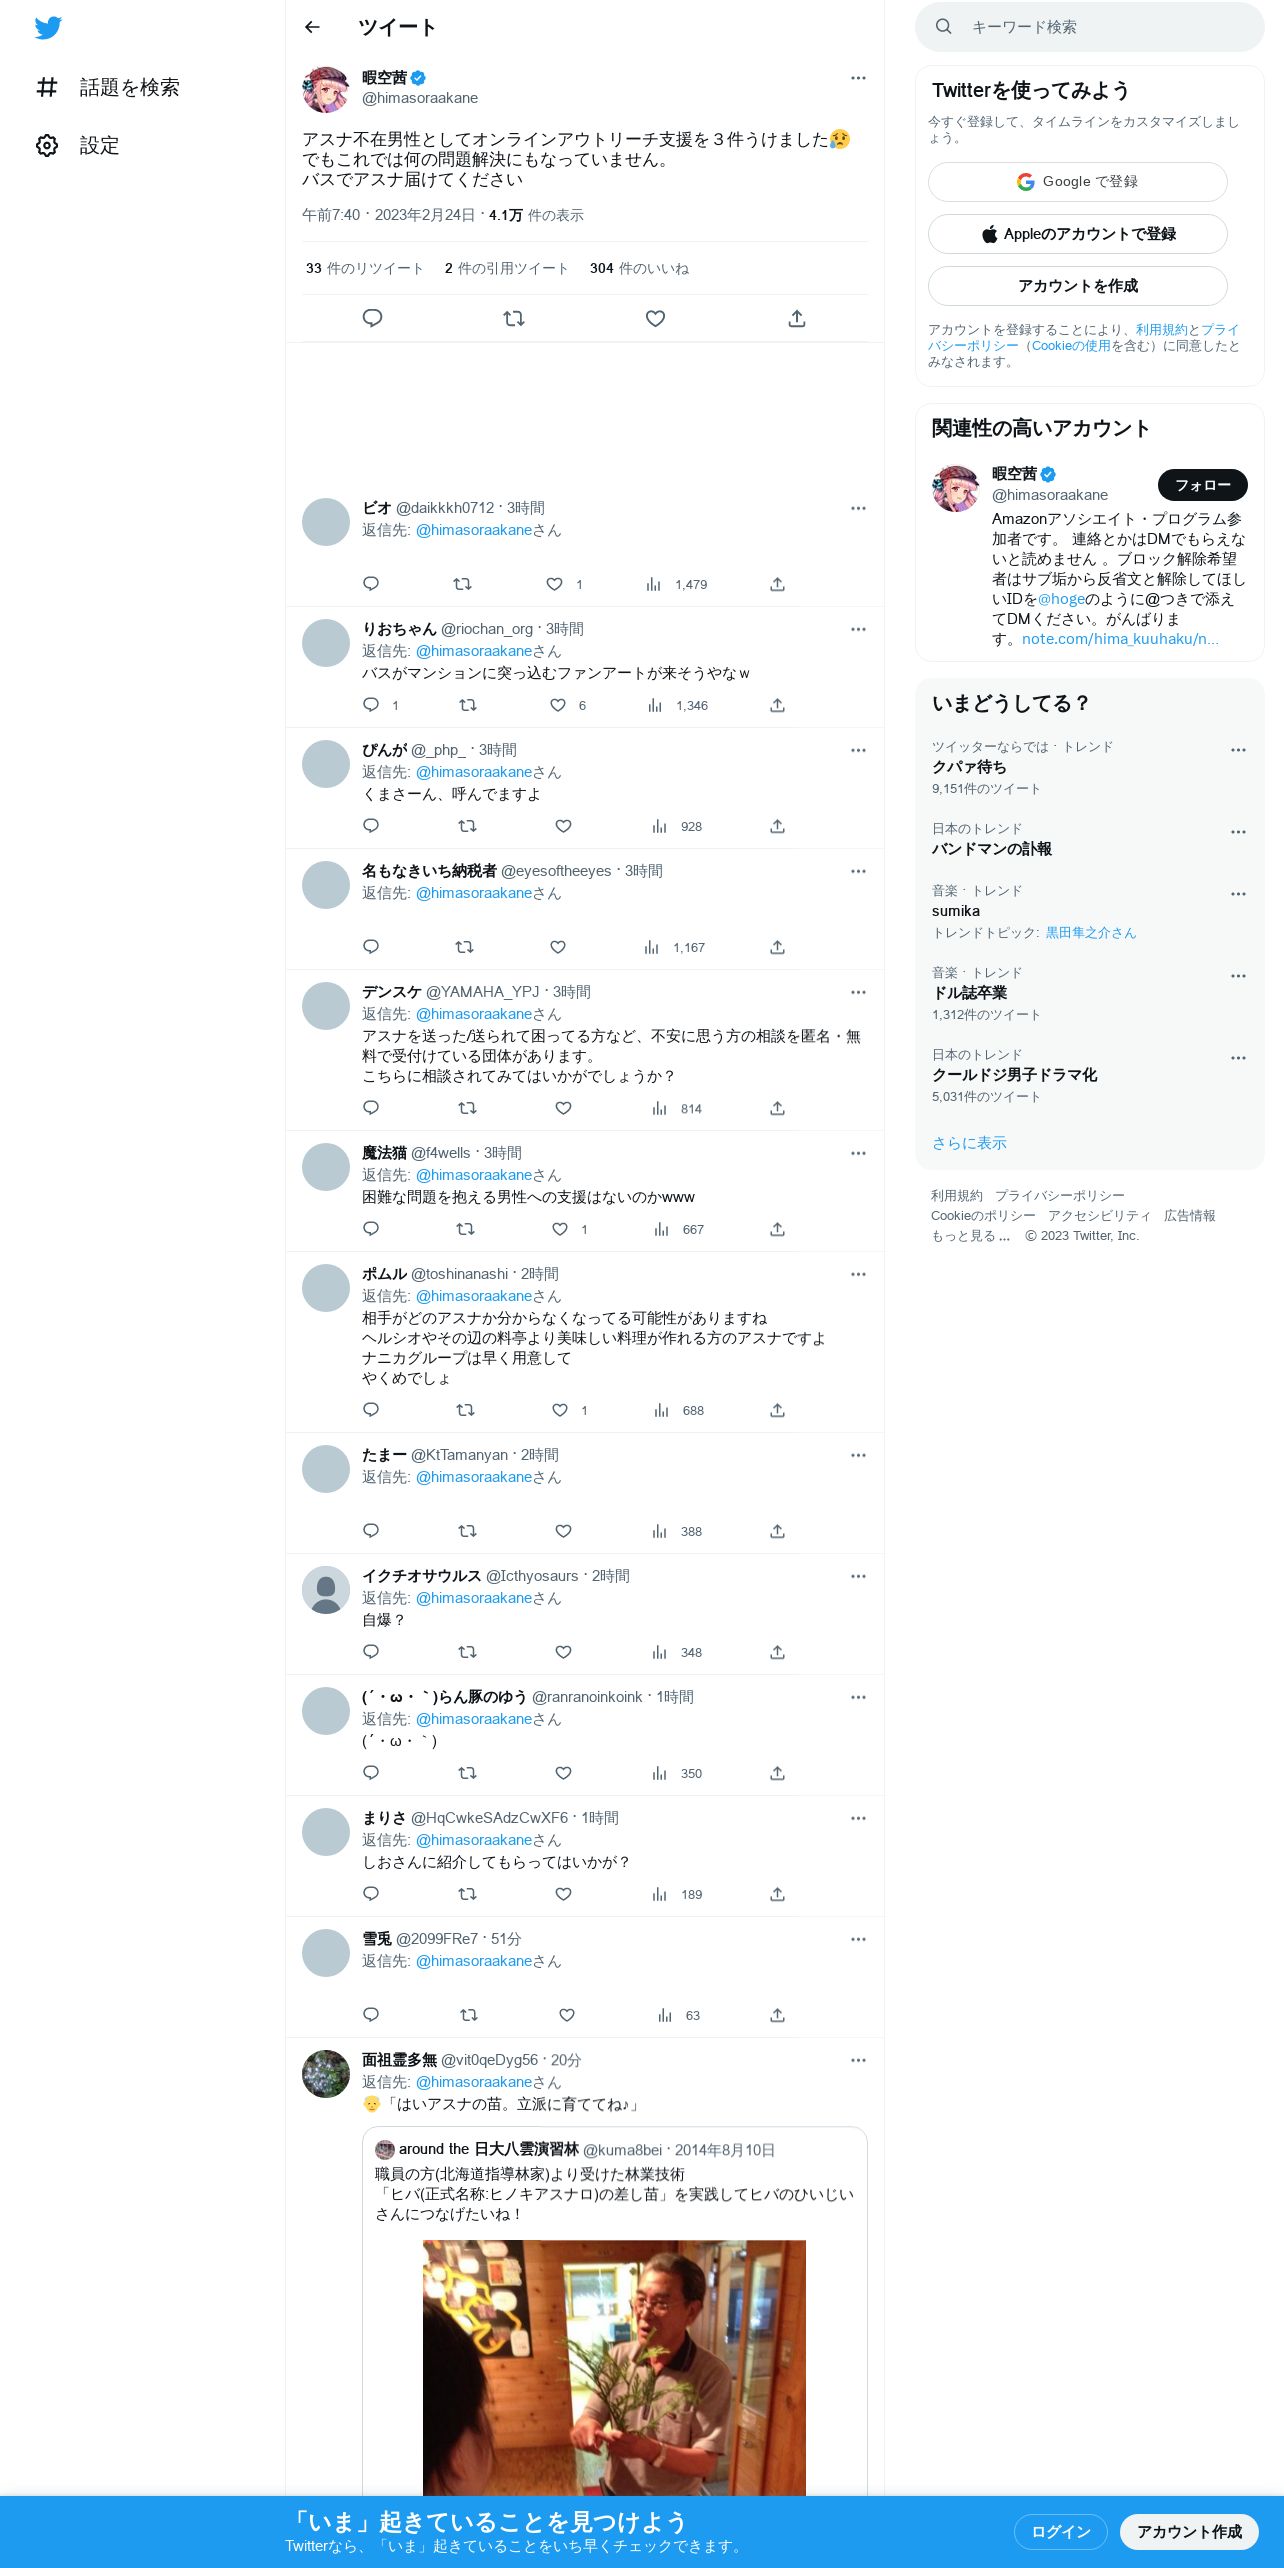Like りおちゃん's reply
This screenshot has height=2568, width=1284.
click(x=558, y=705)
